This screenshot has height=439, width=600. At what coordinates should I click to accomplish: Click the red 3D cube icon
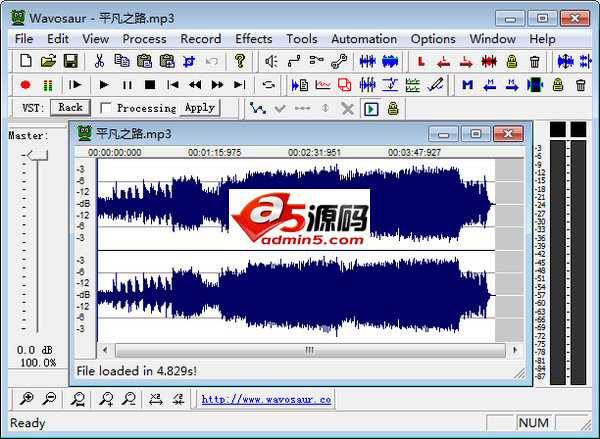point(345,85)
